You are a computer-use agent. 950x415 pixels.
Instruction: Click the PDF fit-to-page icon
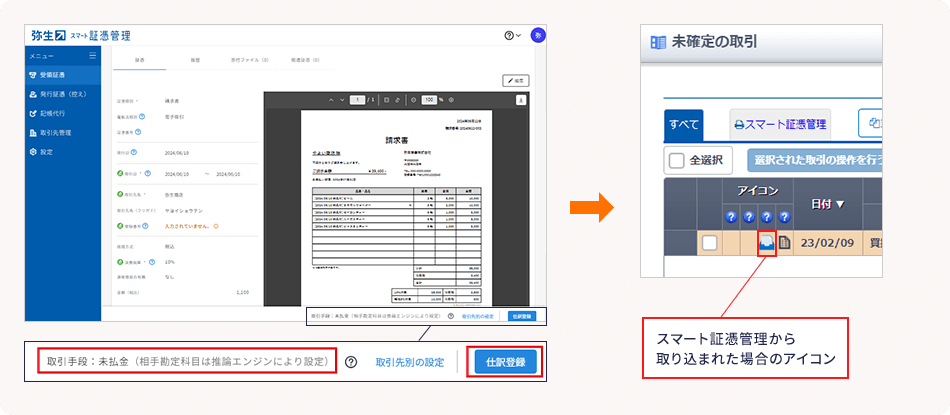tap(387, 100)
